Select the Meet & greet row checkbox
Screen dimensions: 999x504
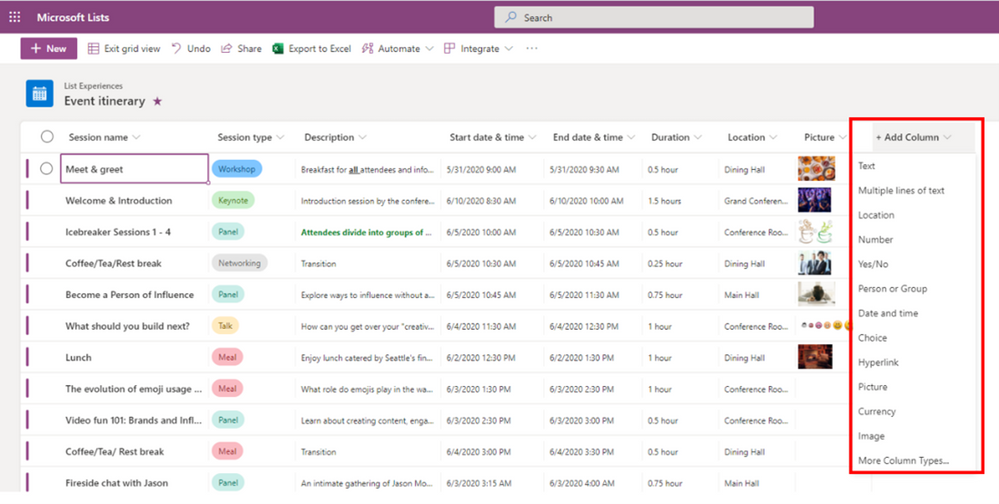click(47, 169)
